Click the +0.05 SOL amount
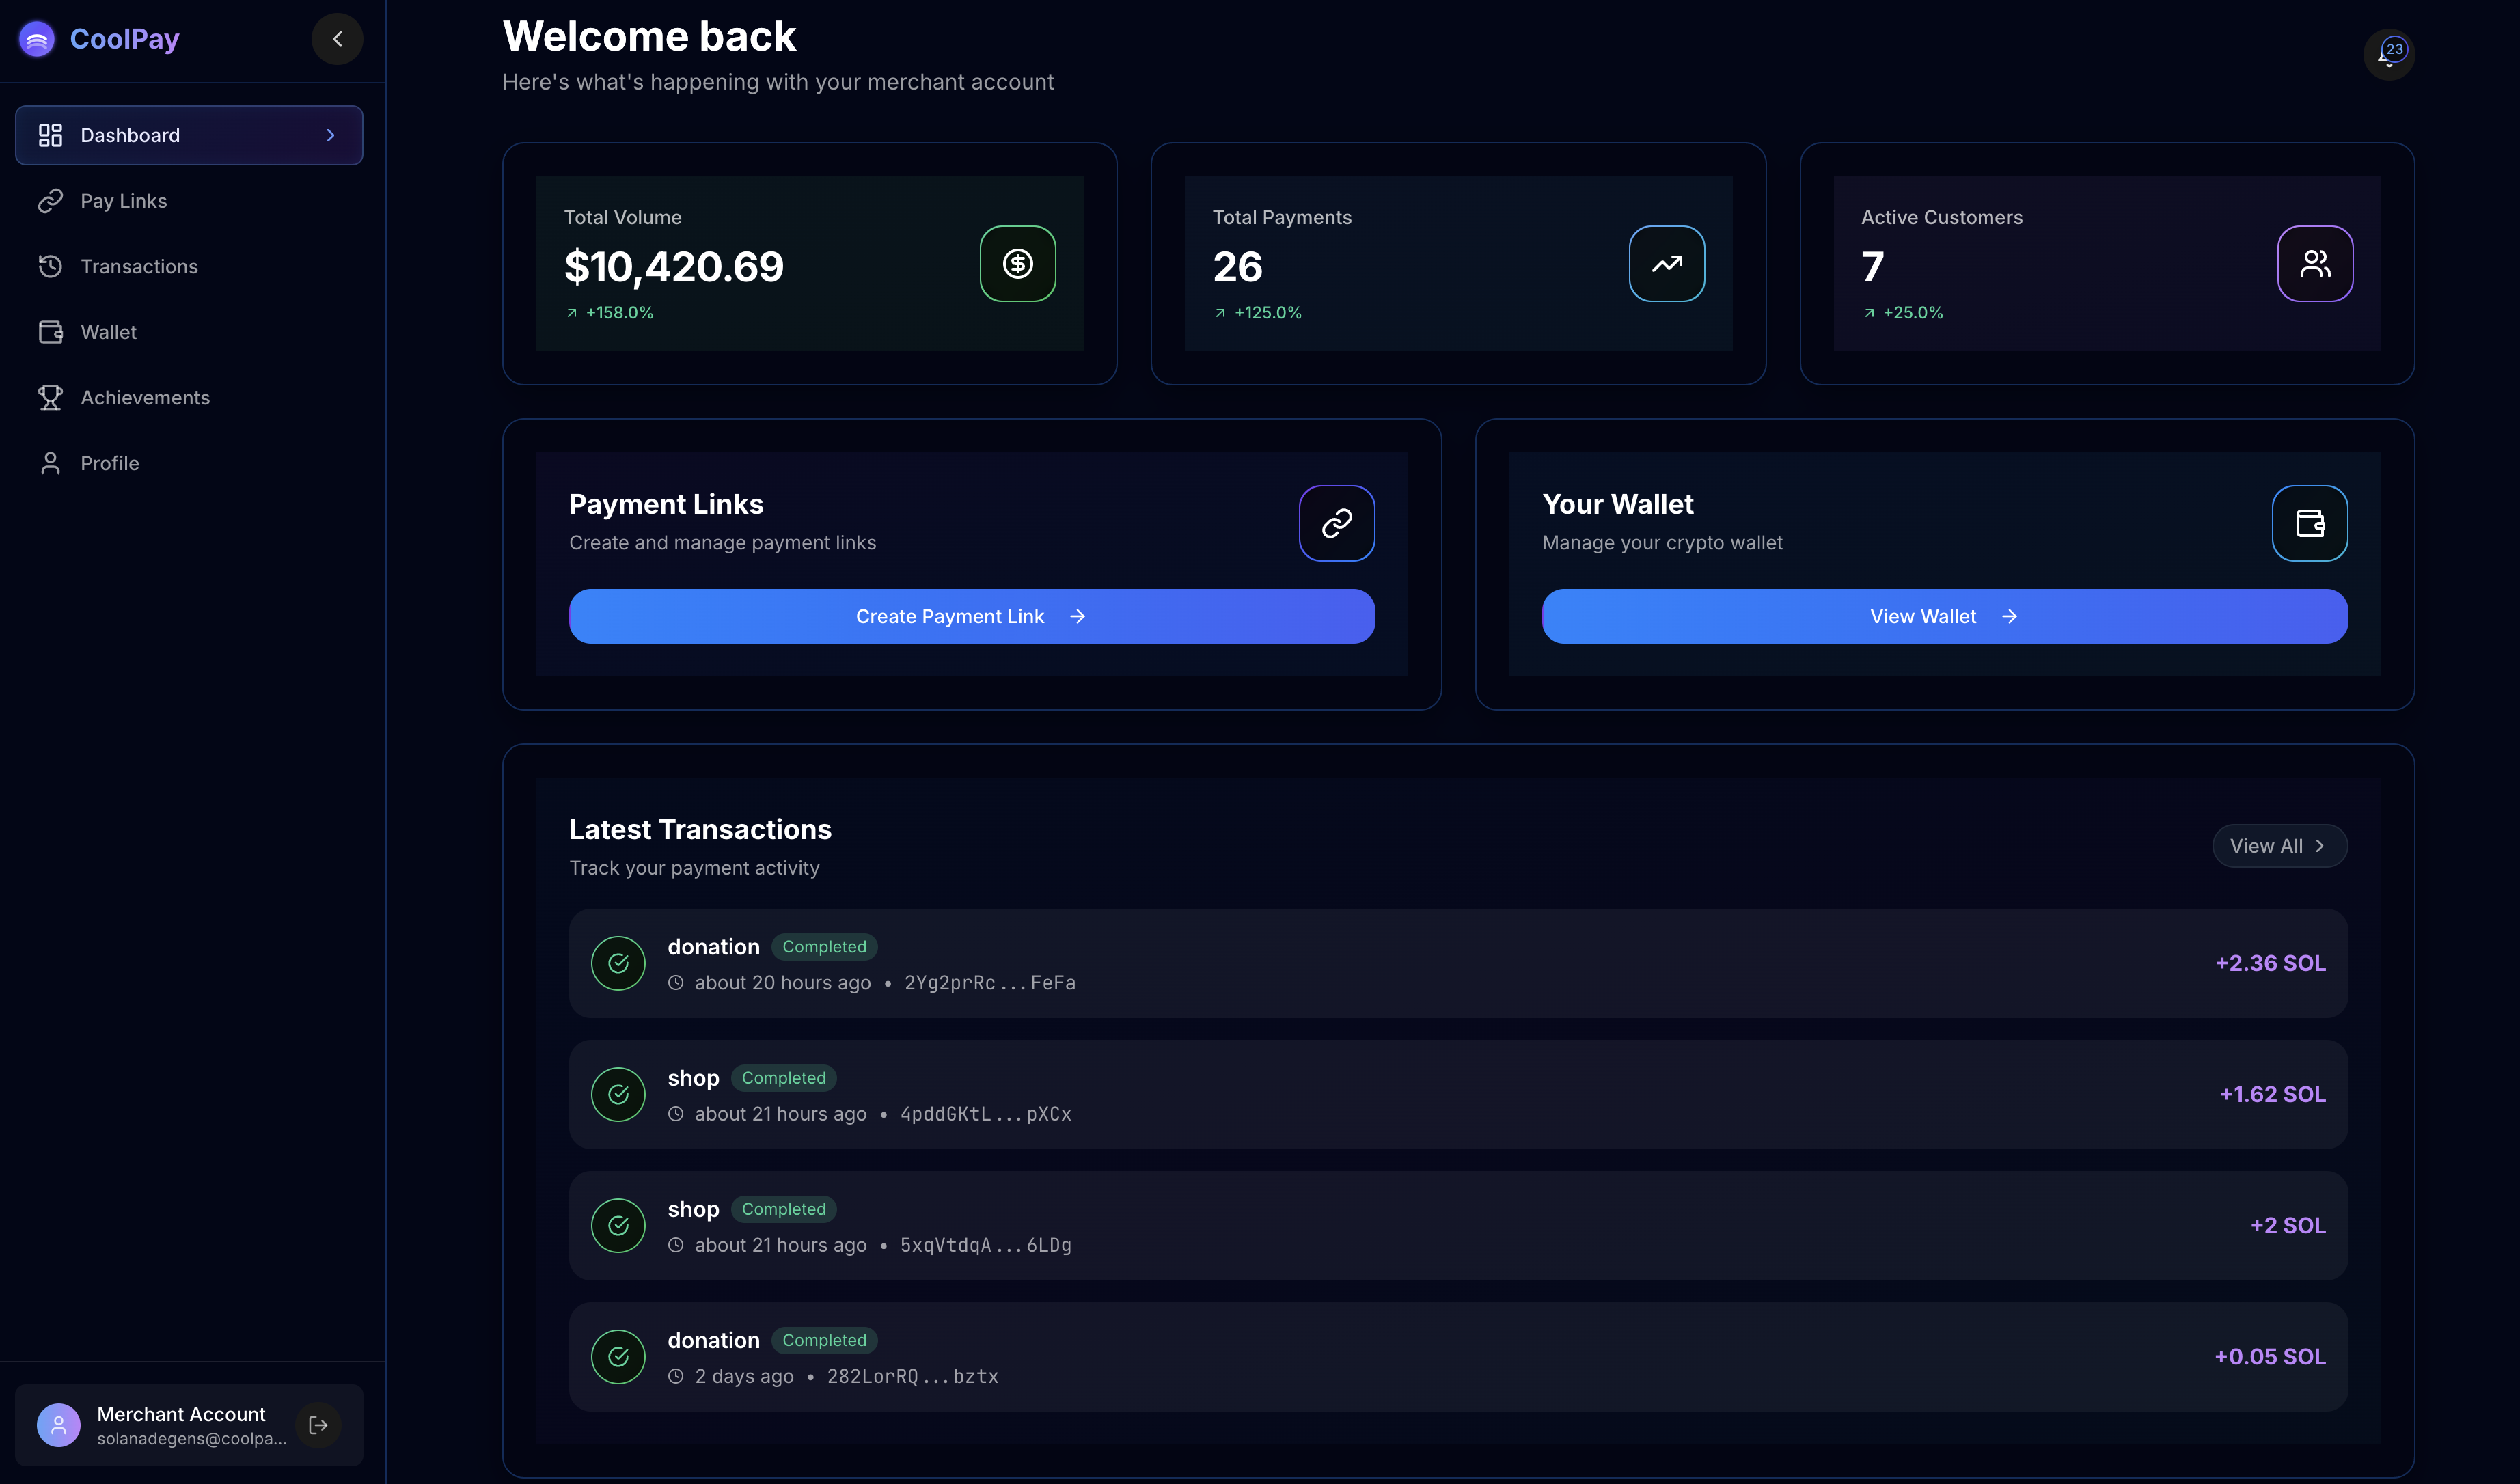2520x1484 pixels. pyautogui.click(x=2270, y=1357)
